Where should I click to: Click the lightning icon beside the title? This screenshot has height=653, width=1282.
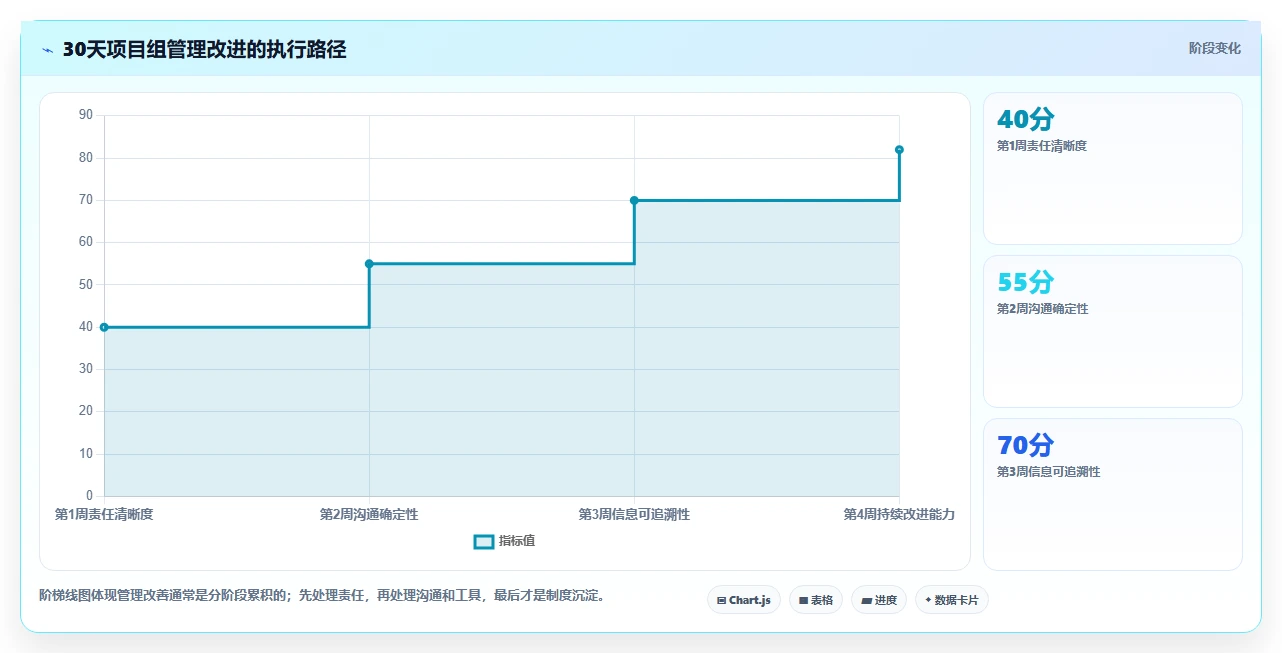[x=47, y=50]
